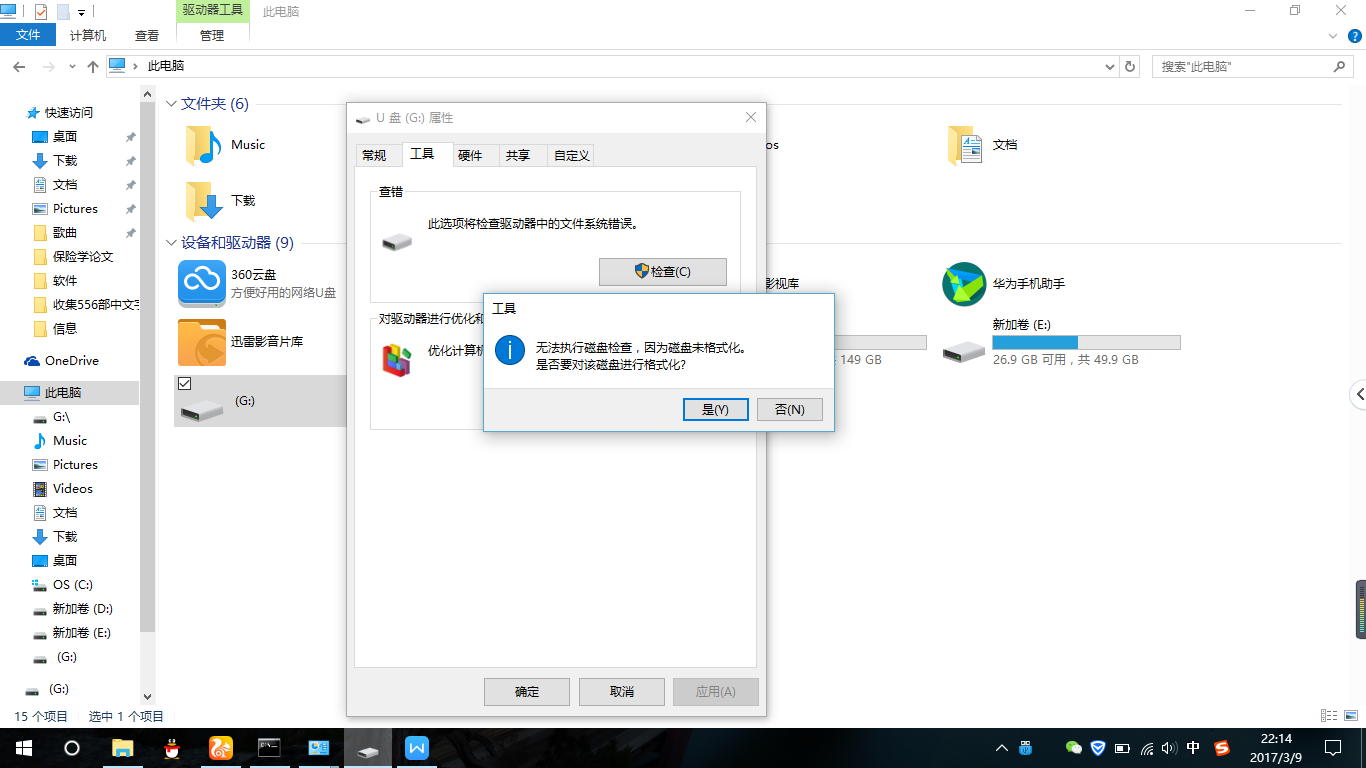
Task: Collapse the 设备和驱动器 (9) group
Action: (172, 243)
